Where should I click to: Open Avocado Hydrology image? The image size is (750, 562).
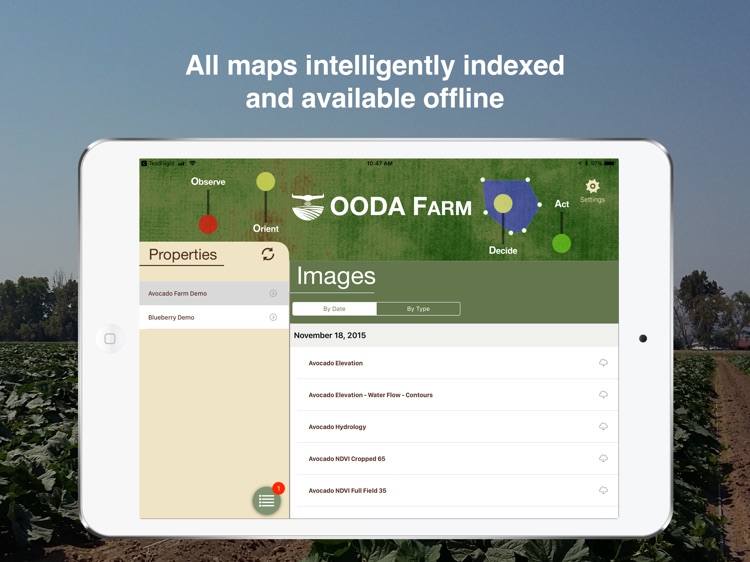(454, 427)
